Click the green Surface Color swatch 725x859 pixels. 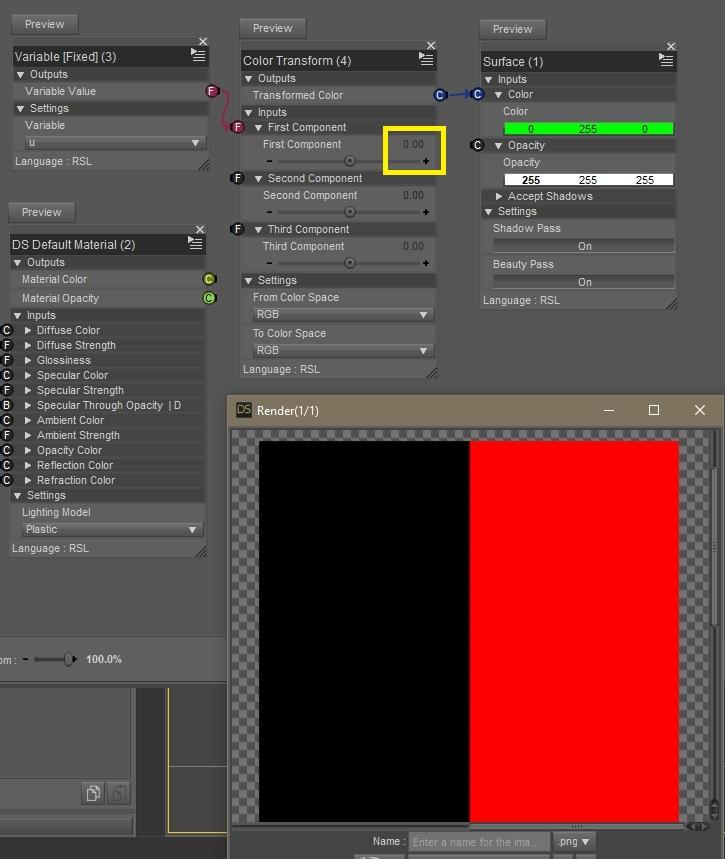589,129
